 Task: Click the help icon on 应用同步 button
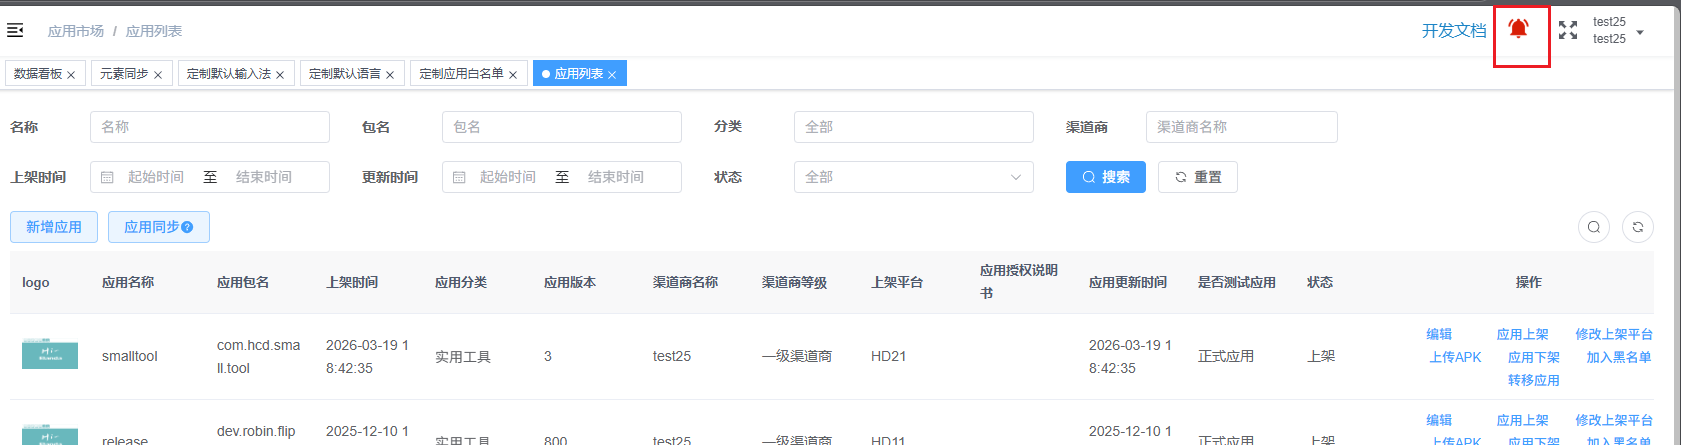[187, 227]
